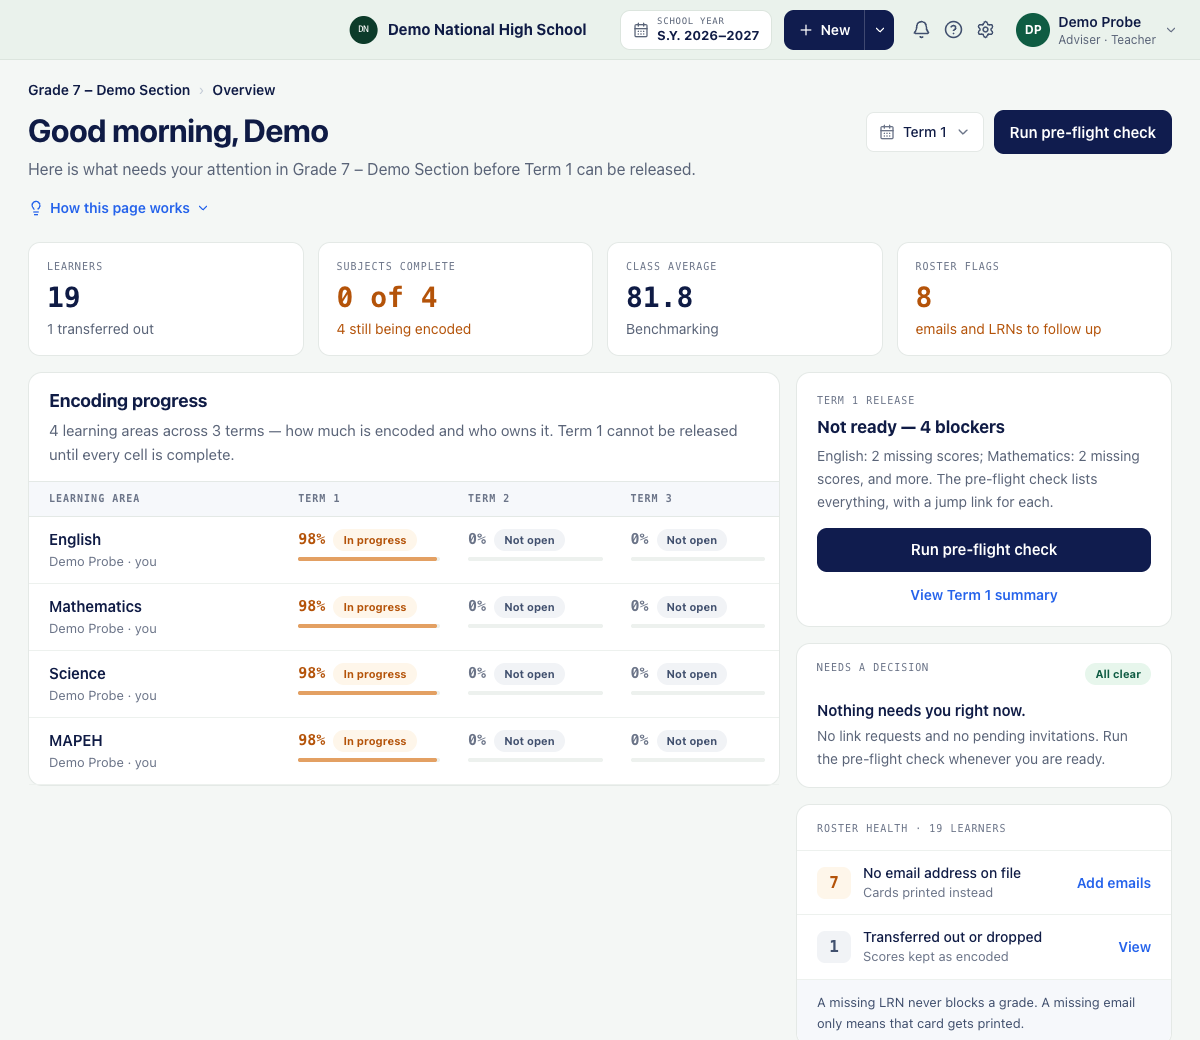Image resolution: width=1200 pixels, height=1040 pixels.
Task: Open View Term 1 summary link
Action: click(984, 595)
